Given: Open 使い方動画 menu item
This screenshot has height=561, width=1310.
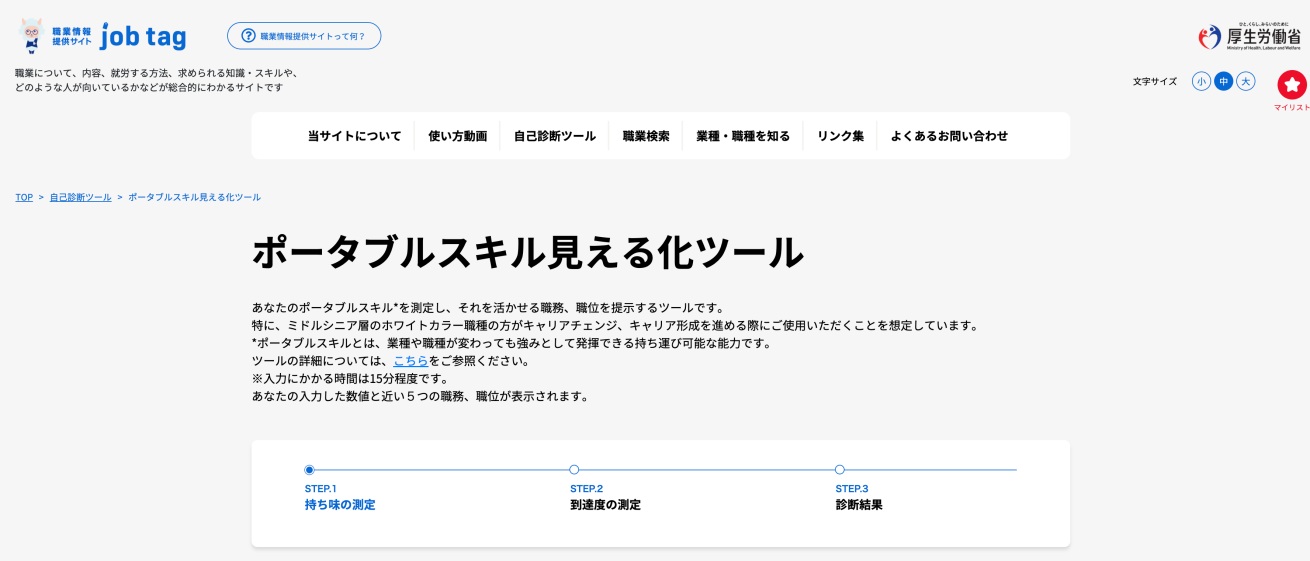Looking at the screenshot, I should pos(457,136).
